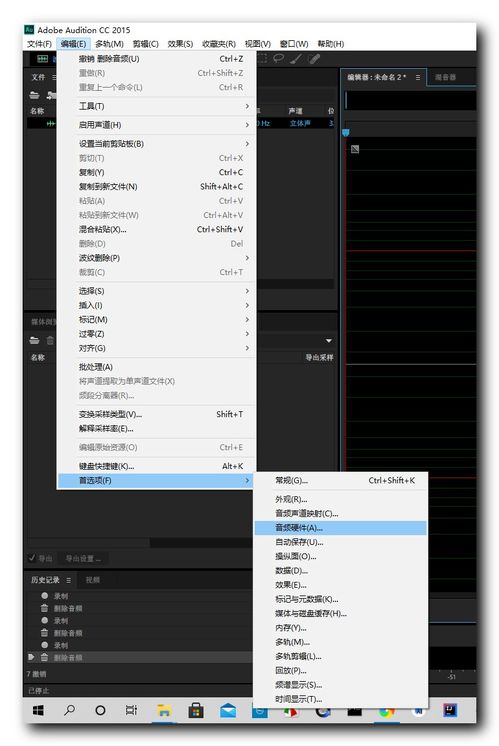Click the 导出设置 button

83,558
